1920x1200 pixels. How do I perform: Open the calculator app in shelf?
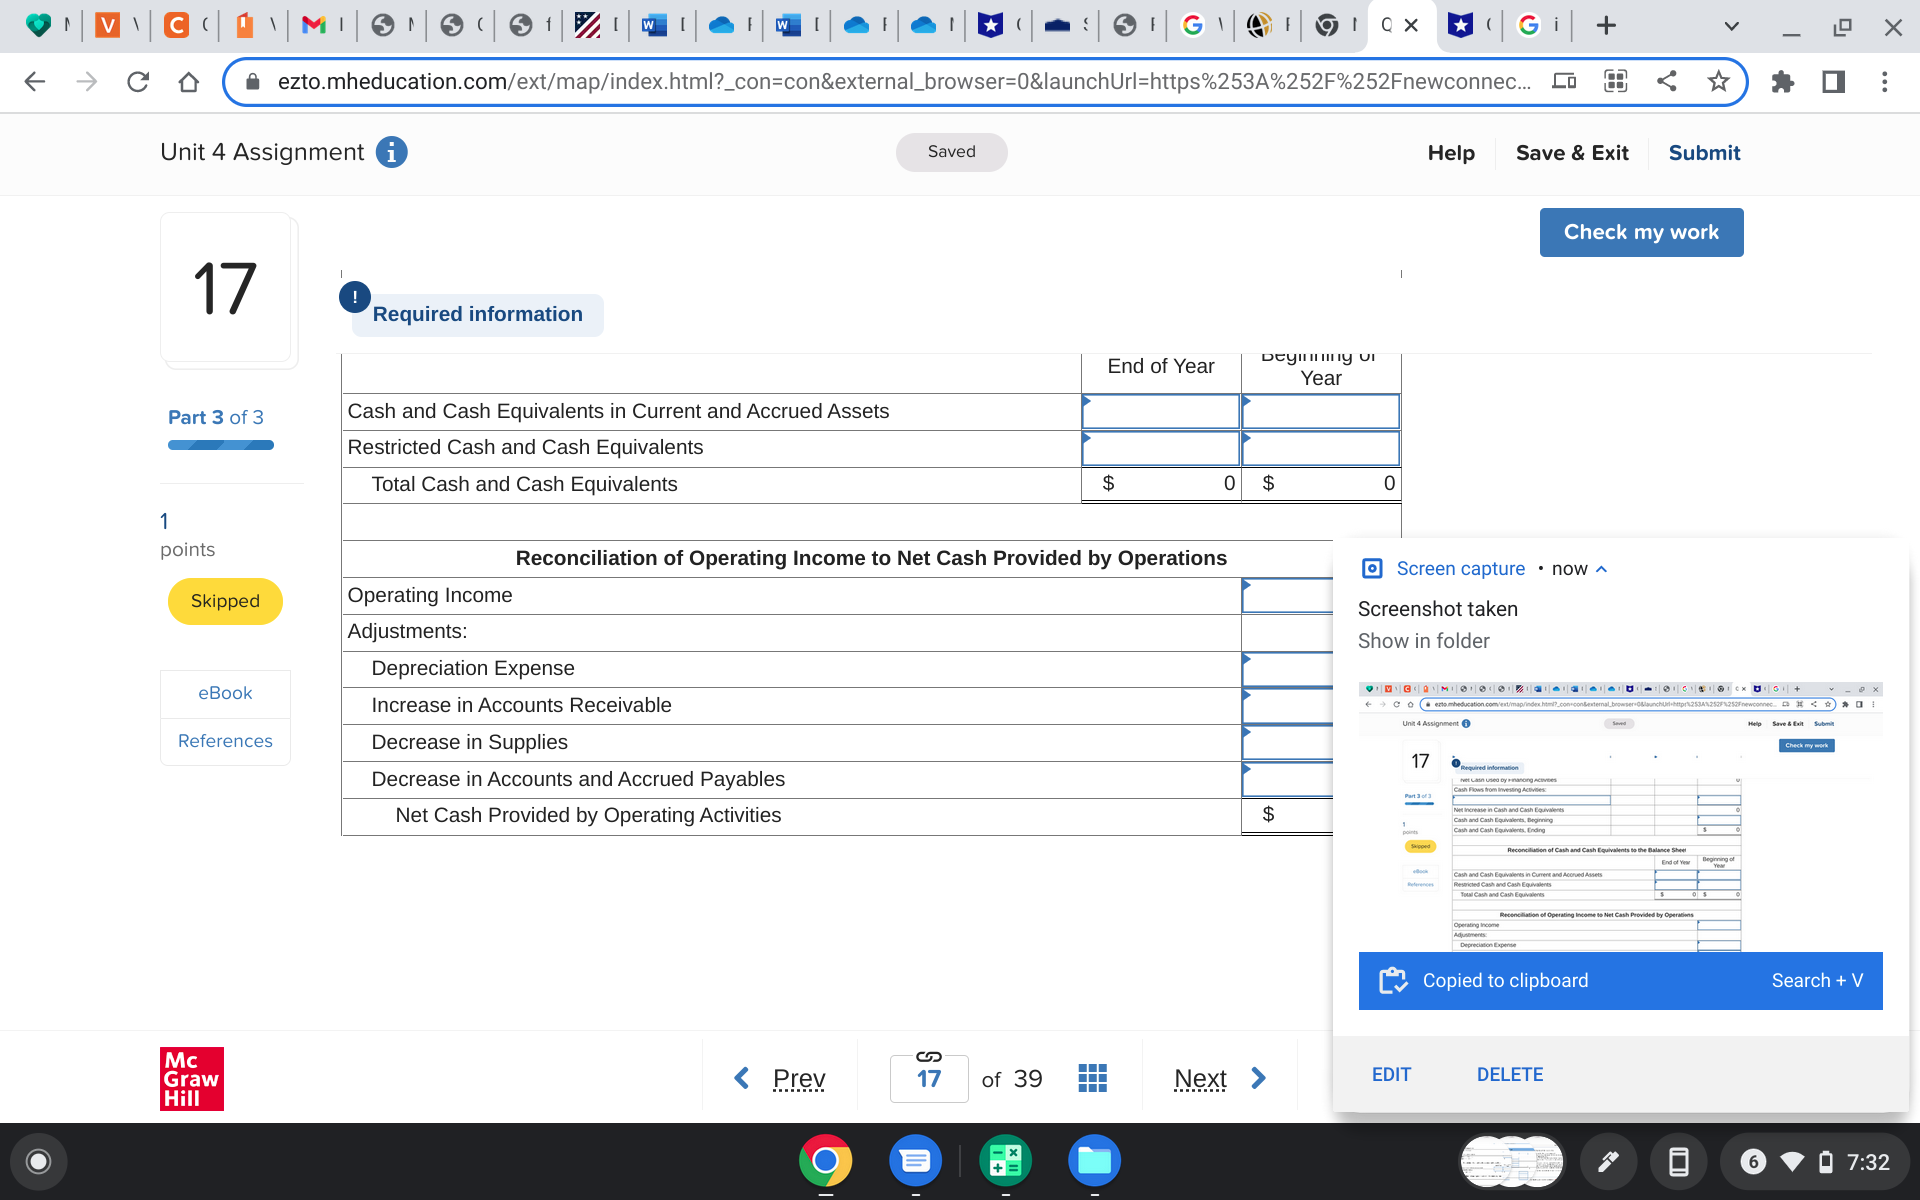click(1005, 1161)
